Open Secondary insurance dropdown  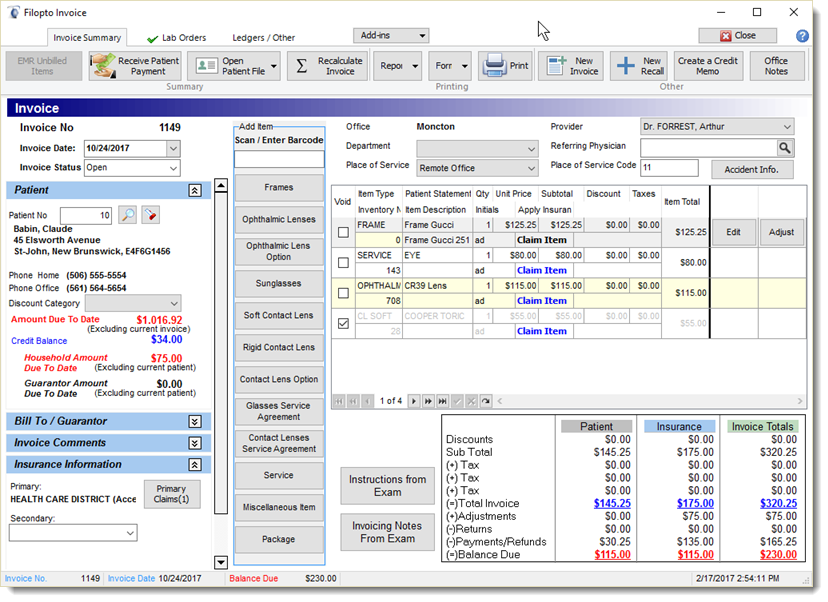[130, 533]
